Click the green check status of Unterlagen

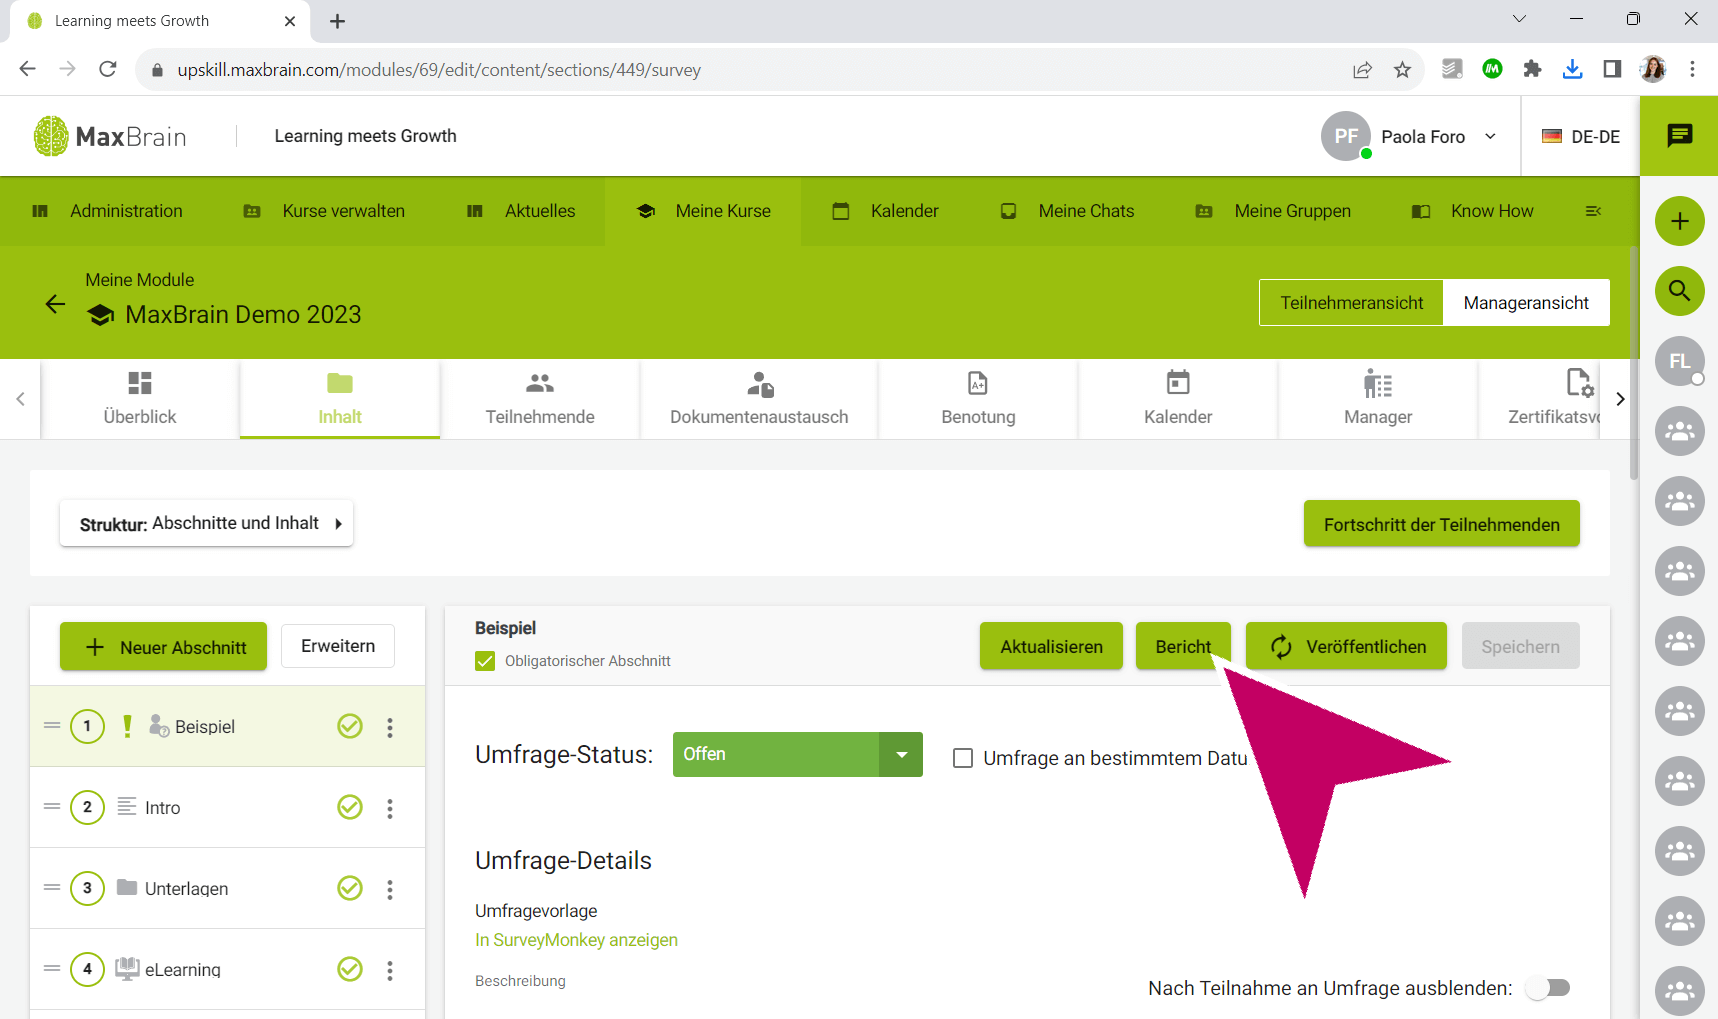tap(350, 888)
